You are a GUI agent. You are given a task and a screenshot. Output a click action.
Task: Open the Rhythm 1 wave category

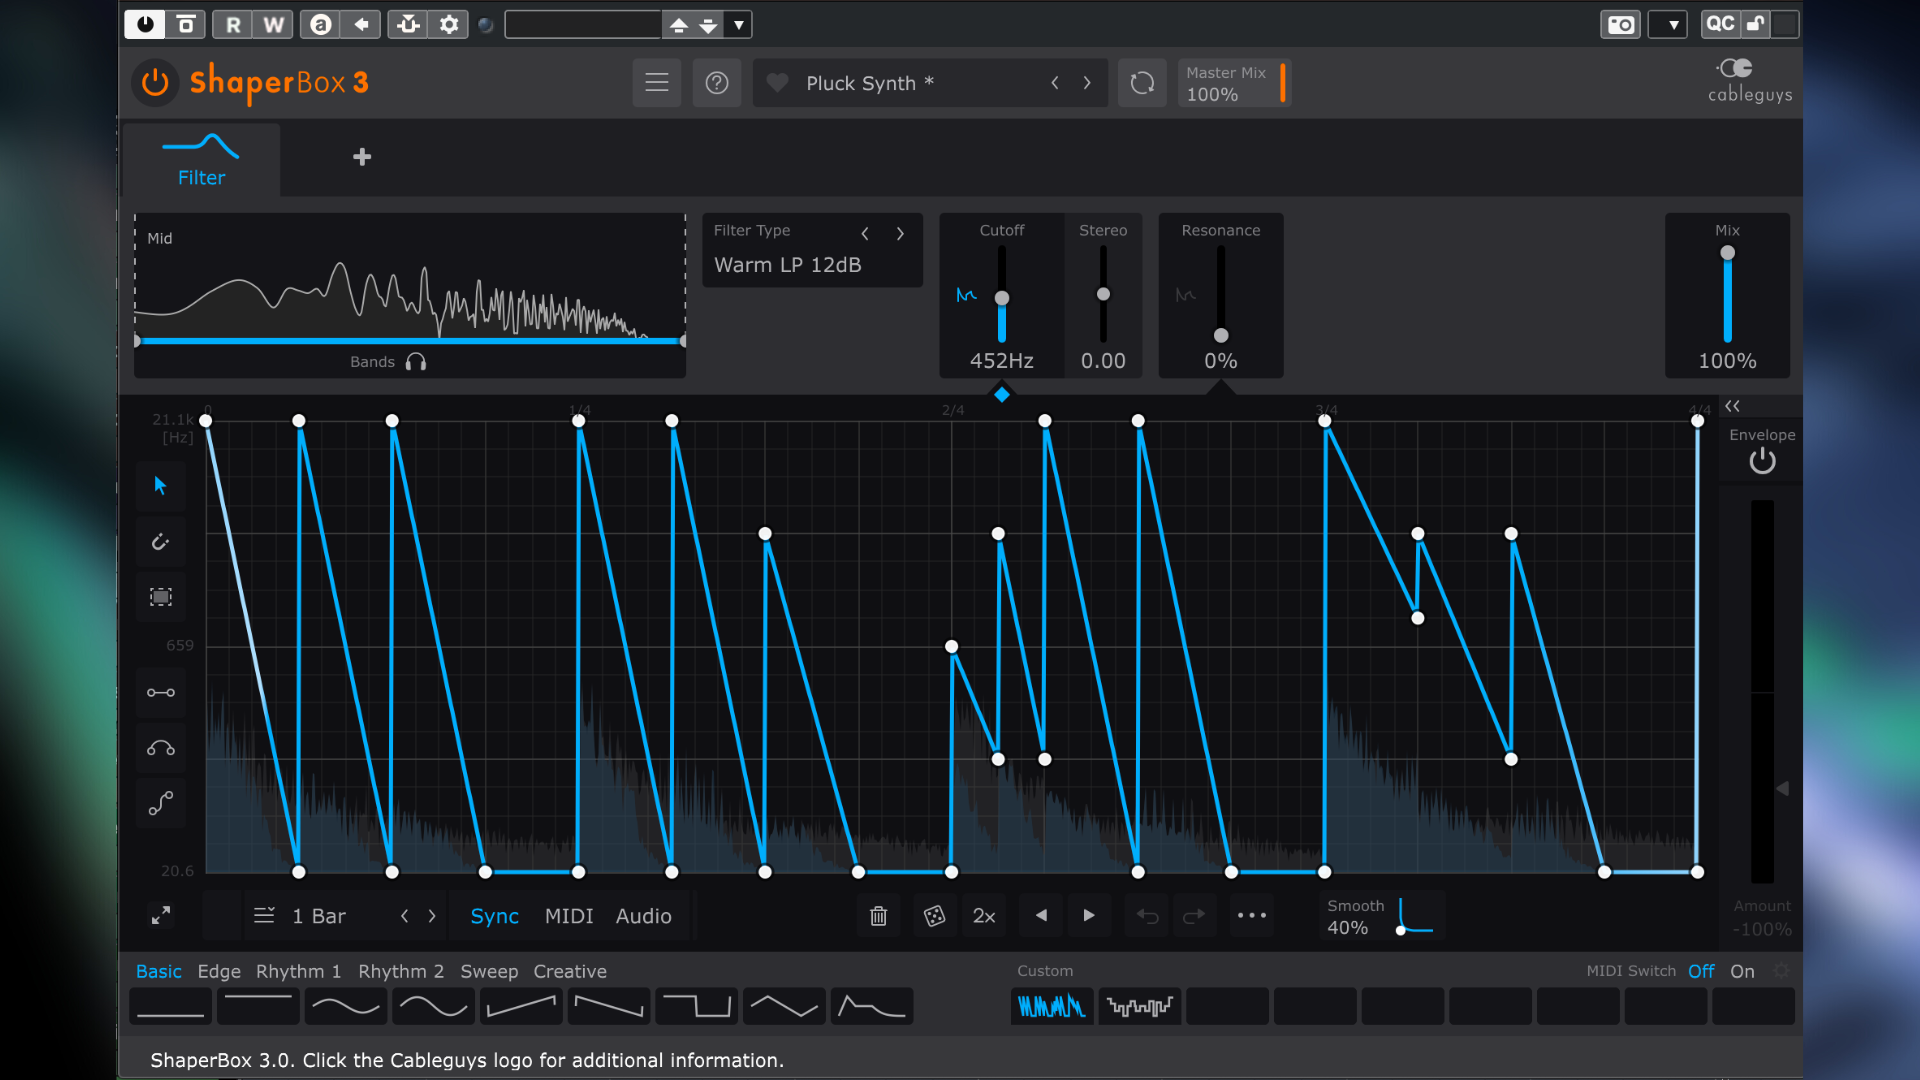point(298,971)
